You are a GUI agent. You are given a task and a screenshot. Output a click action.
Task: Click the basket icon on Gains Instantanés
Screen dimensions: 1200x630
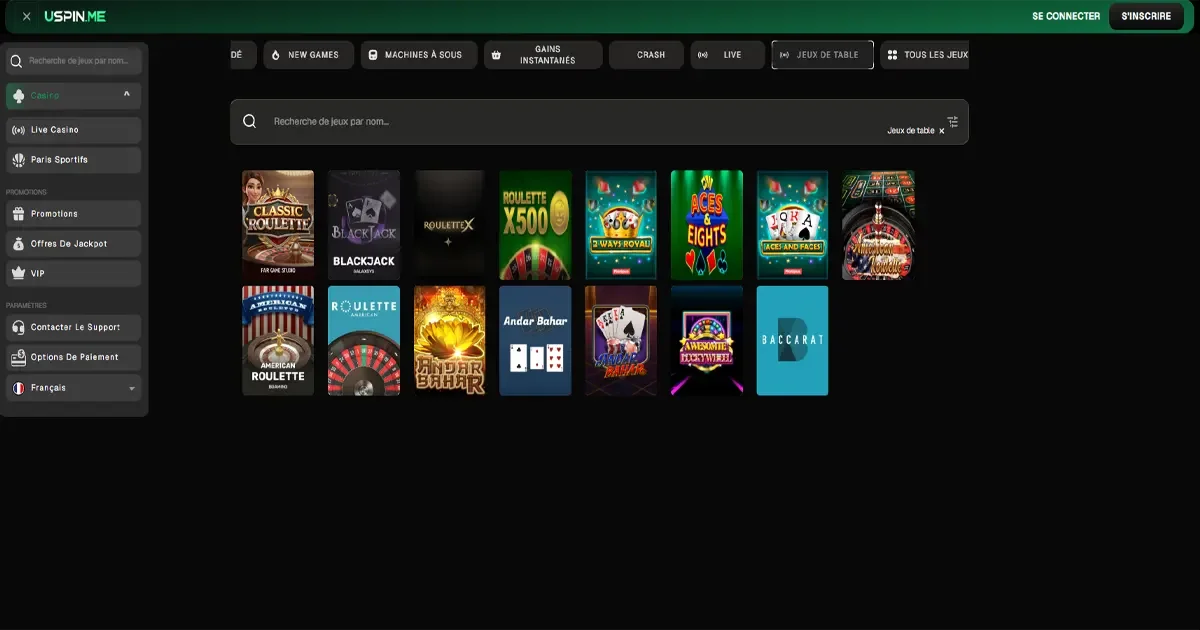click(496, 55)
